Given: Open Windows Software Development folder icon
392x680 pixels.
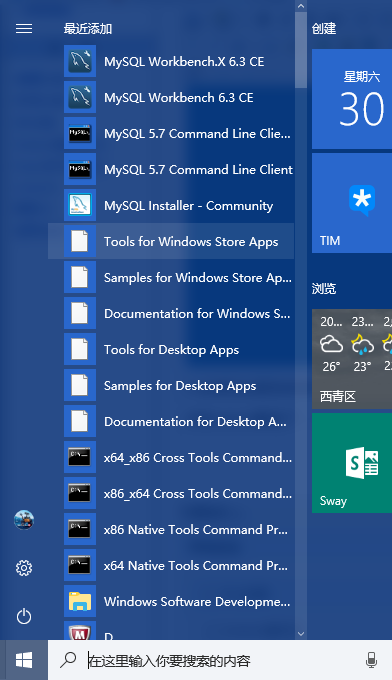Looking at the screenshot, I should click(x=80, y=601).
